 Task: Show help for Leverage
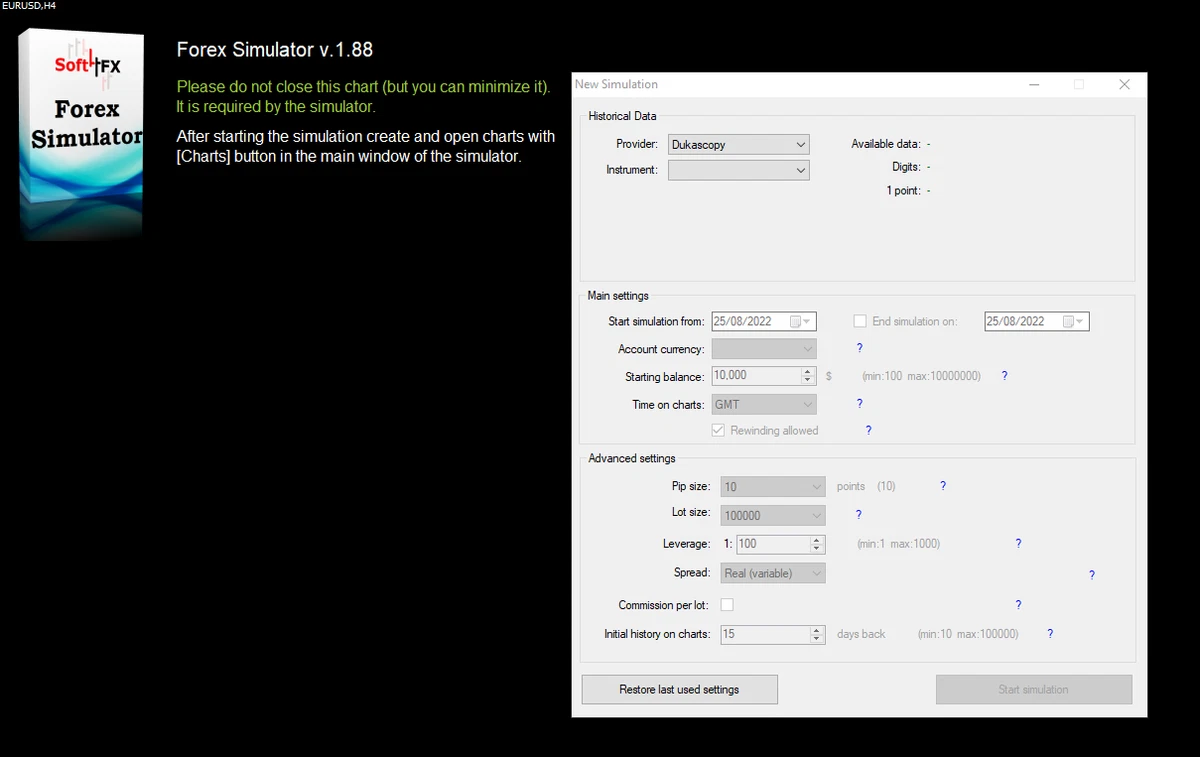point(1018,544)
